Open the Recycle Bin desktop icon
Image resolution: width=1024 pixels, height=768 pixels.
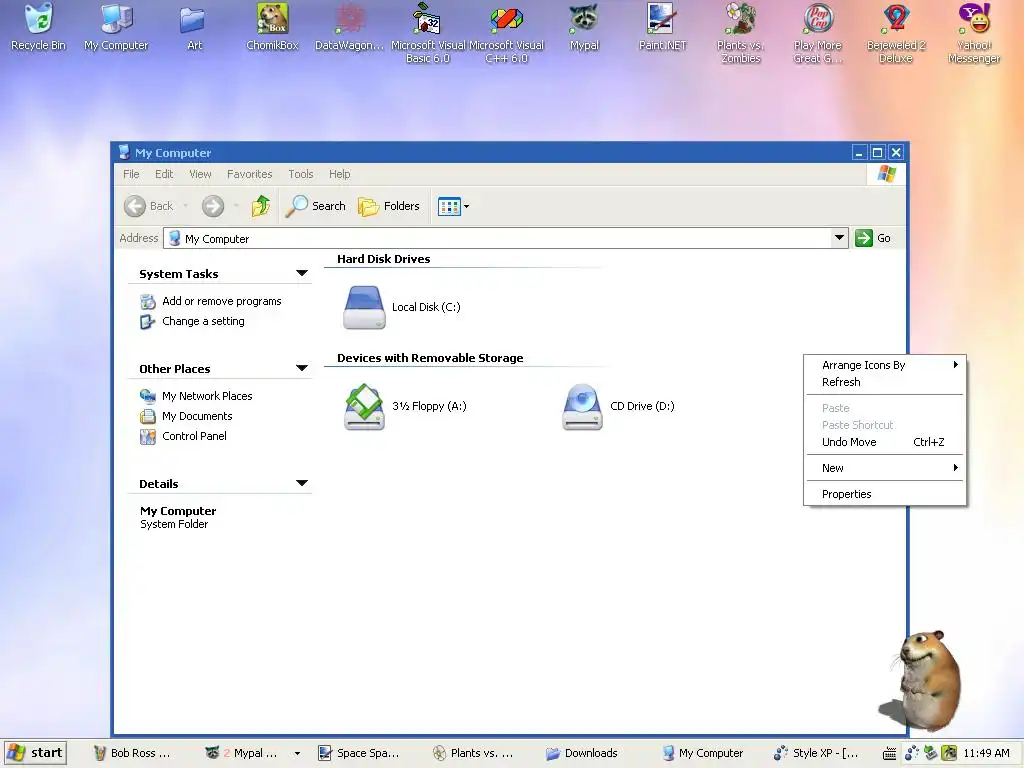39,27
